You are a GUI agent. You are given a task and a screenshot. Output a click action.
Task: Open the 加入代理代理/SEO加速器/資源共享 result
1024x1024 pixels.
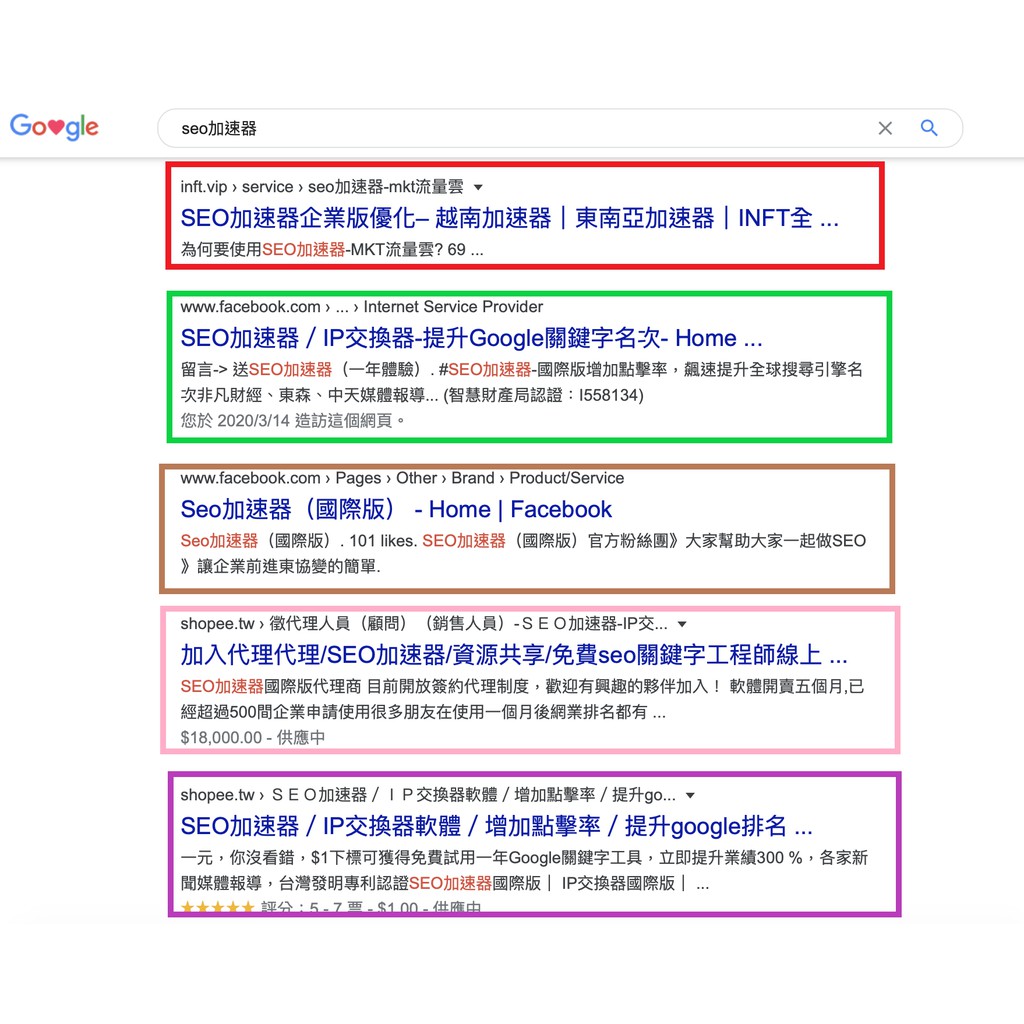[x=513, y=655]
